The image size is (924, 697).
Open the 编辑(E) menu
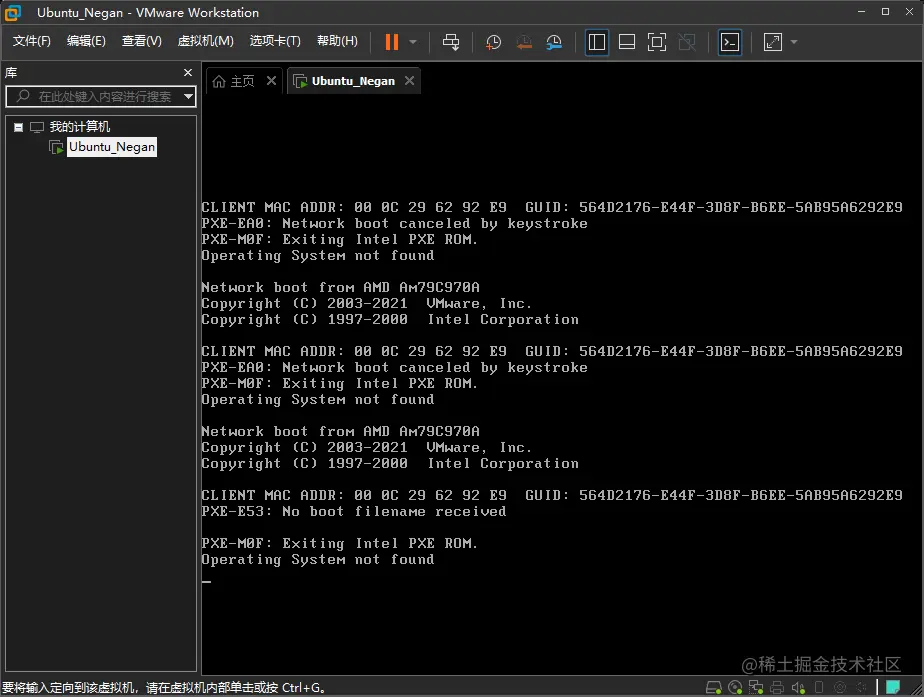[x=86, y=41]
